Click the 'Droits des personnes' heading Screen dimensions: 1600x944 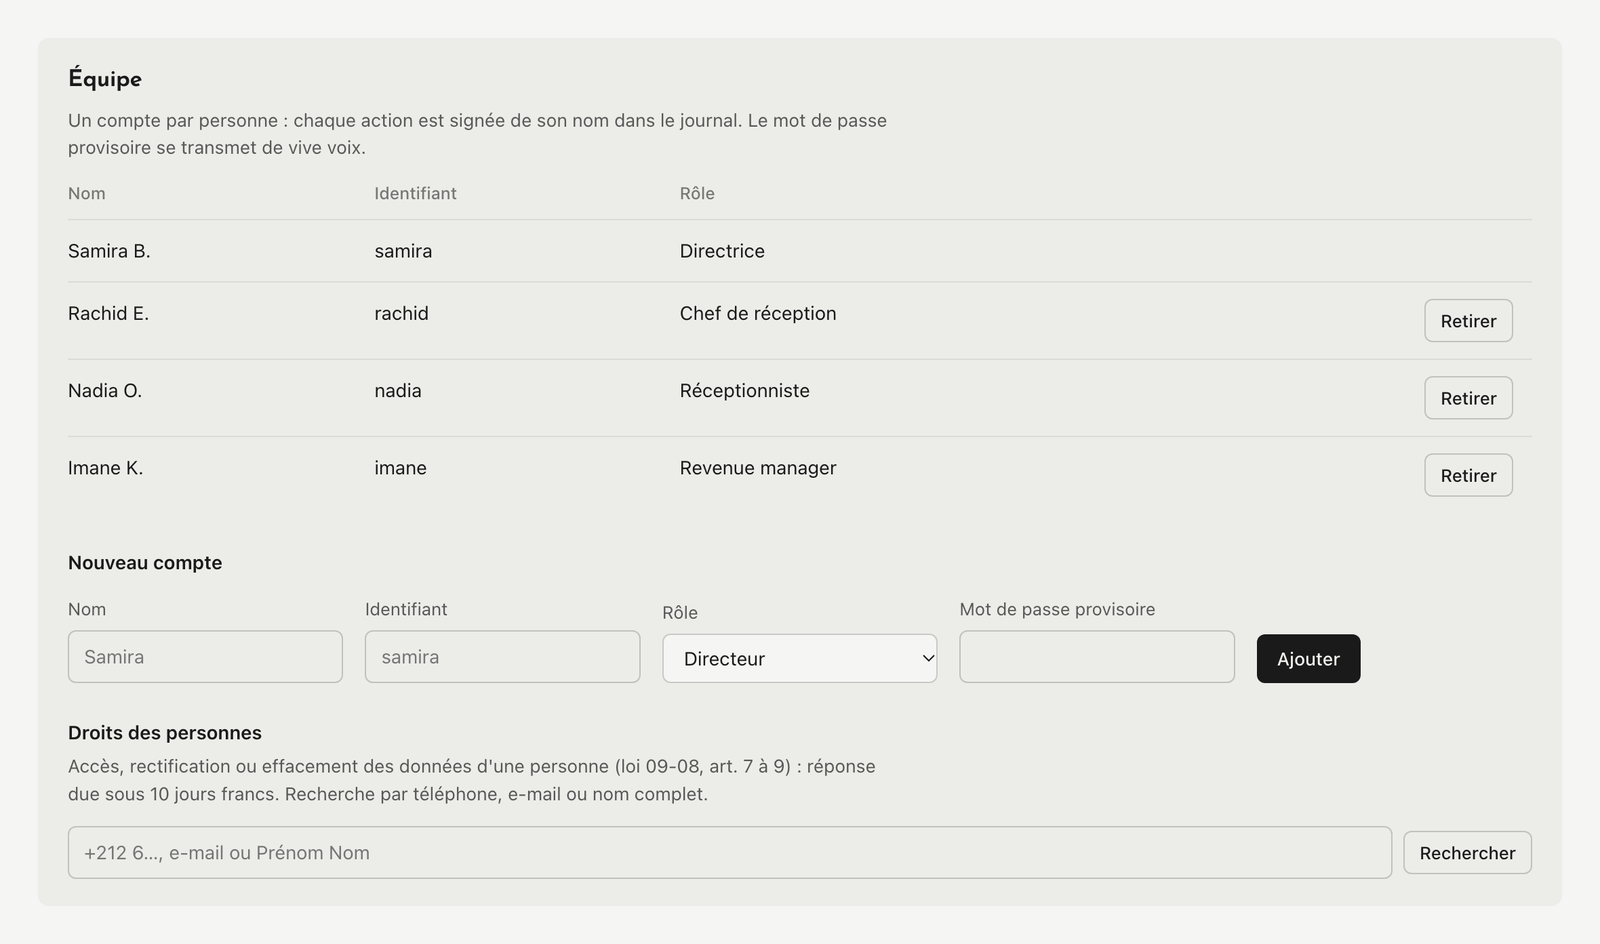pos(165,733)
